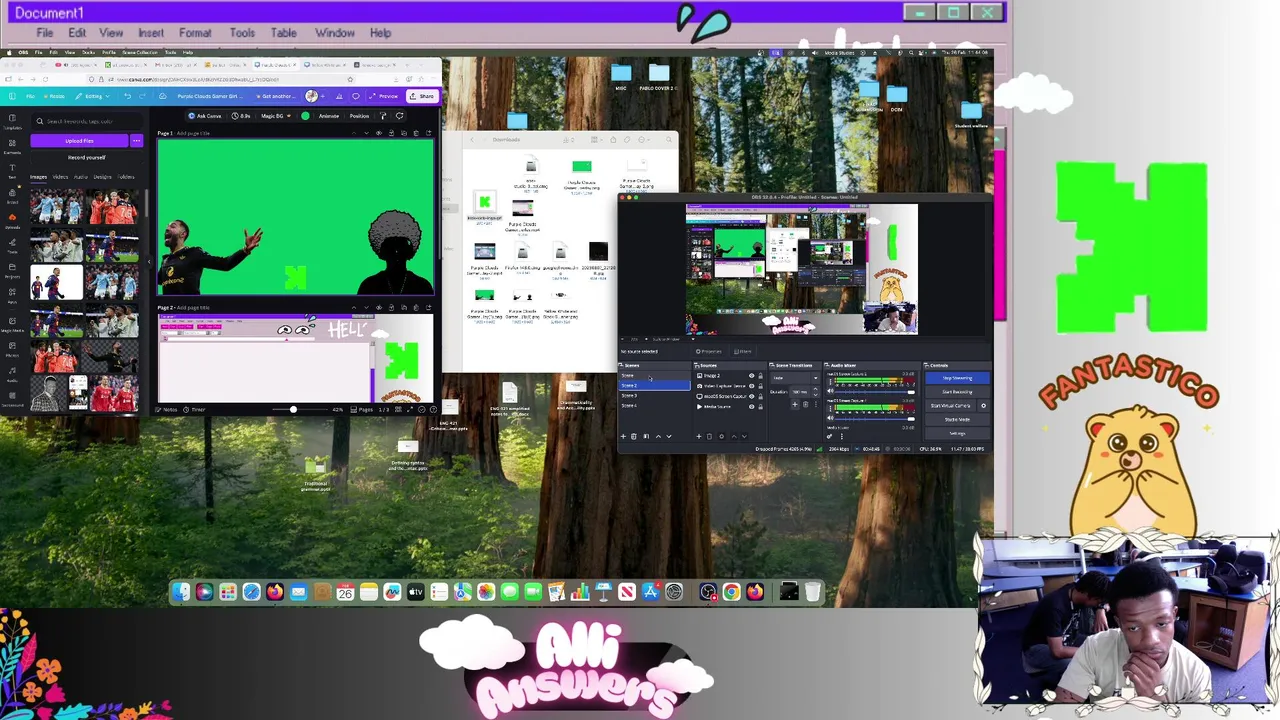This screenshot has height=720, width=1280.
Task: Adjust the Canva zoom slider
Action: point(293,409)
